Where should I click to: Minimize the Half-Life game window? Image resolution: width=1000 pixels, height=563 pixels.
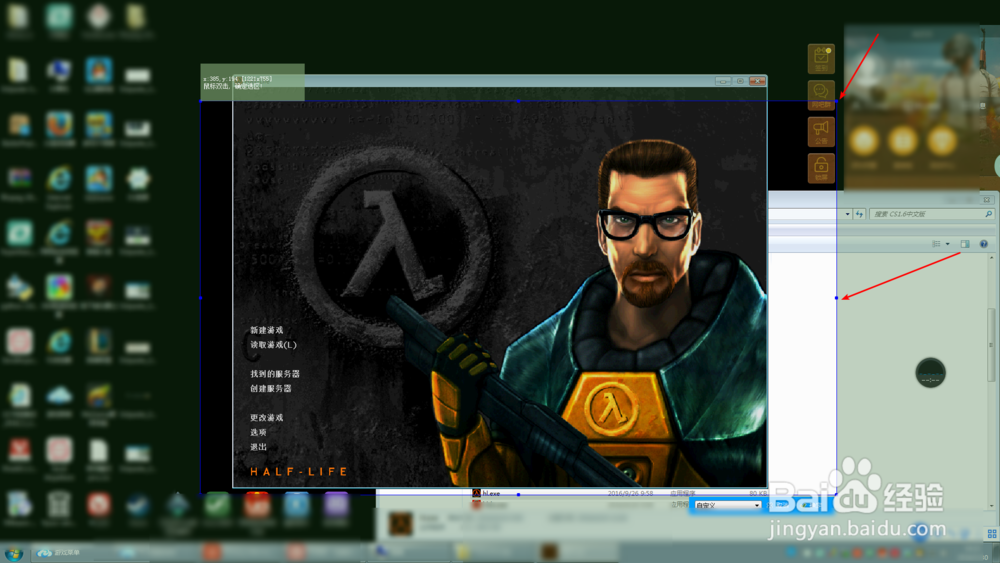tap(723, 81)
